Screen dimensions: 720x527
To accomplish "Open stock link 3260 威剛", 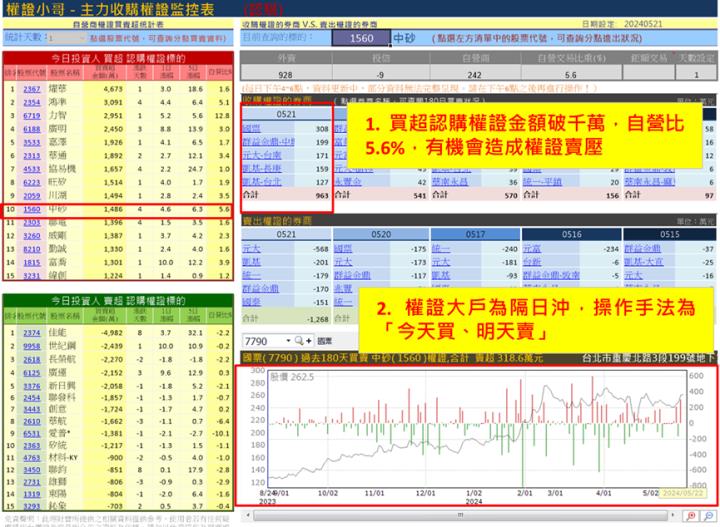I will (x=32, y=236).
